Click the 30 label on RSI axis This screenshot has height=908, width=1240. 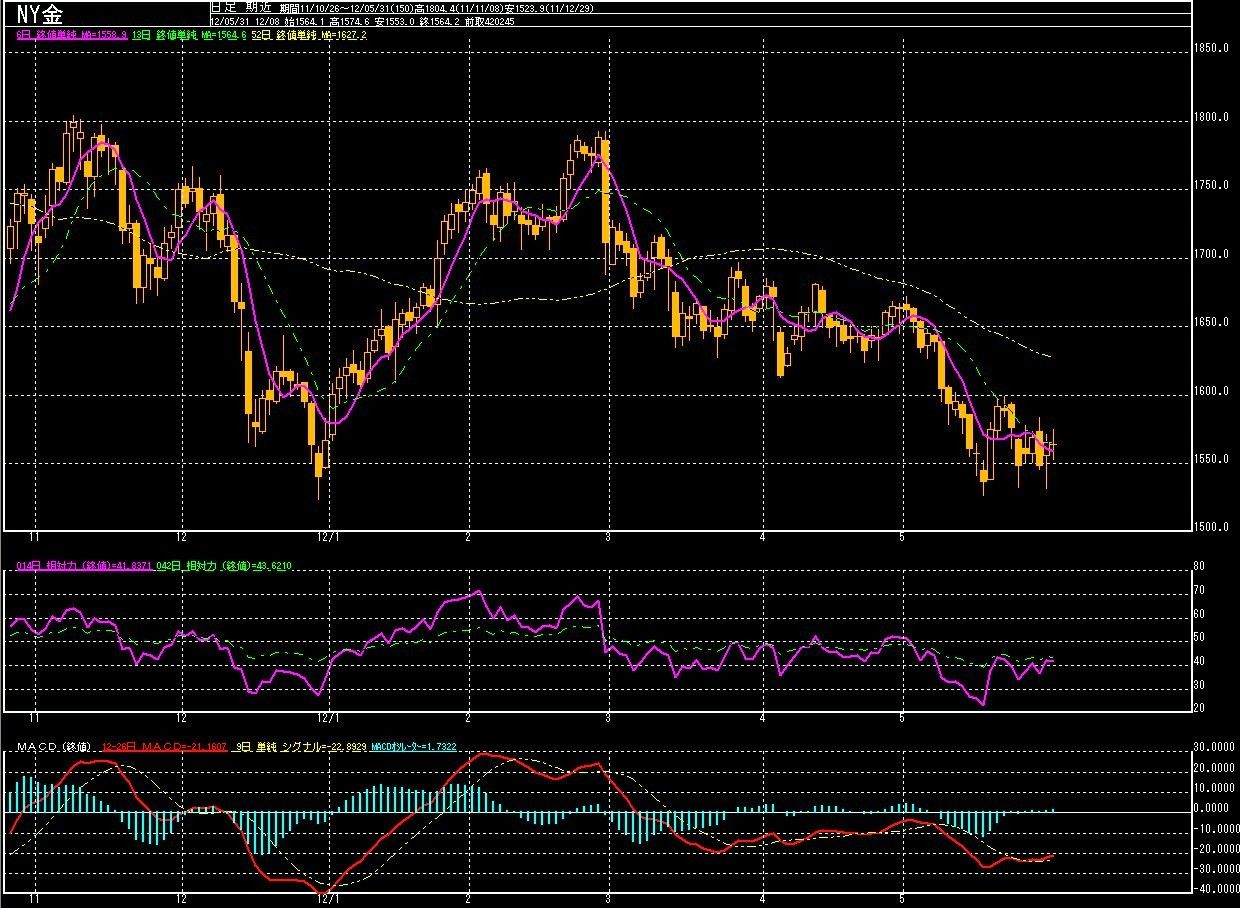[x=1200, y=685]
